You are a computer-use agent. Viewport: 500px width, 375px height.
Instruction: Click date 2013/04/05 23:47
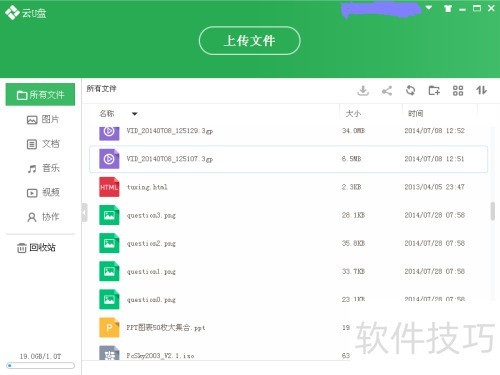[x=434, y=187]
